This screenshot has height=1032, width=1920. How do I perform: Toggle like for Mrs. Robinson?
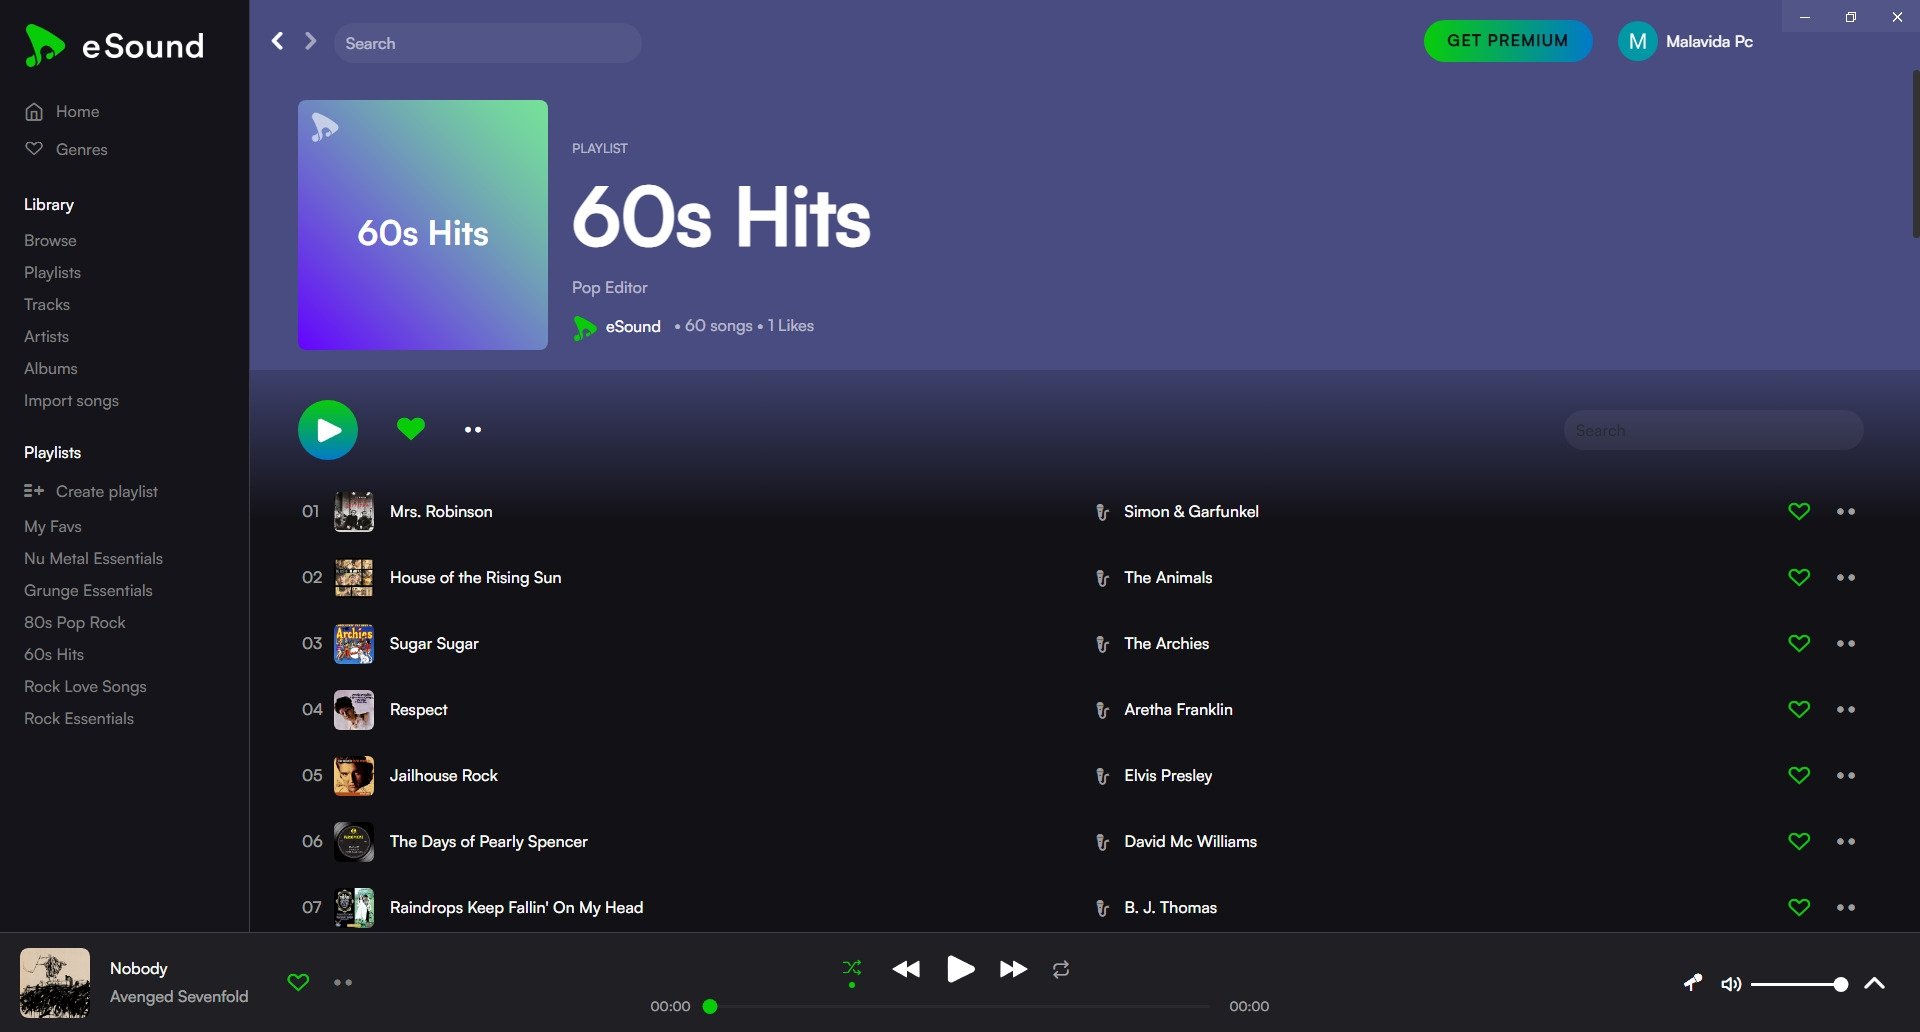[x=1799, y=511]
